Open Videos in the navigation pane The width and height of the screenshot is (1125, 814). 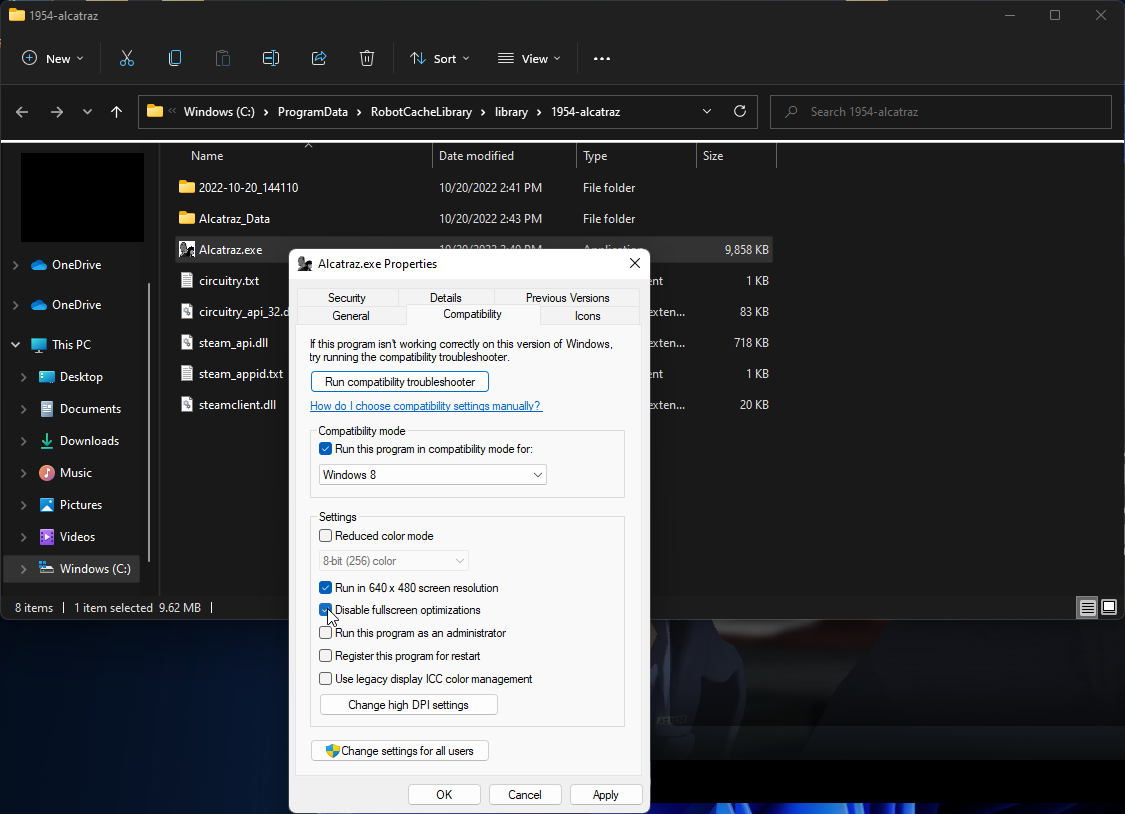pyautogui.click(x=77, y=536)
